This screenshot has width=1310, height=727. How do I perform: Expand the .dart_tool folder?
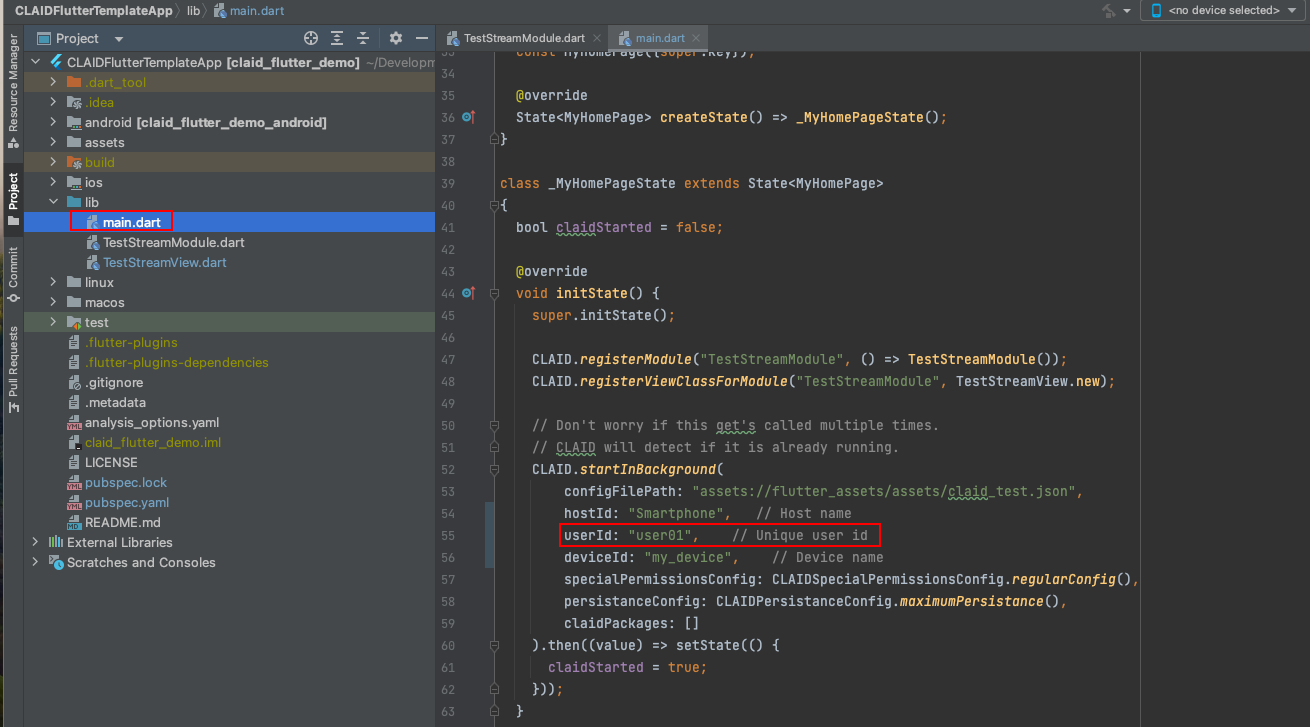tap(53, 82)
